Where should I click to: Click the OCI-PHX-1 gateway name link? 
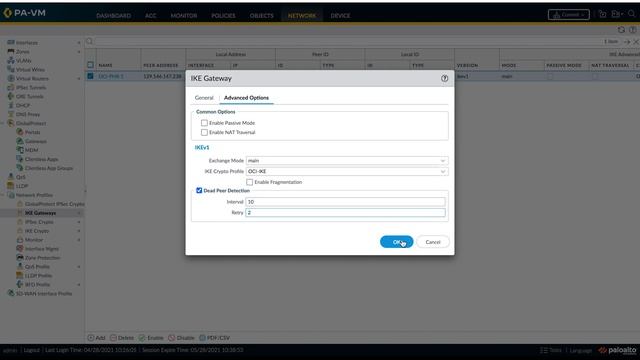tap(111, 76)
